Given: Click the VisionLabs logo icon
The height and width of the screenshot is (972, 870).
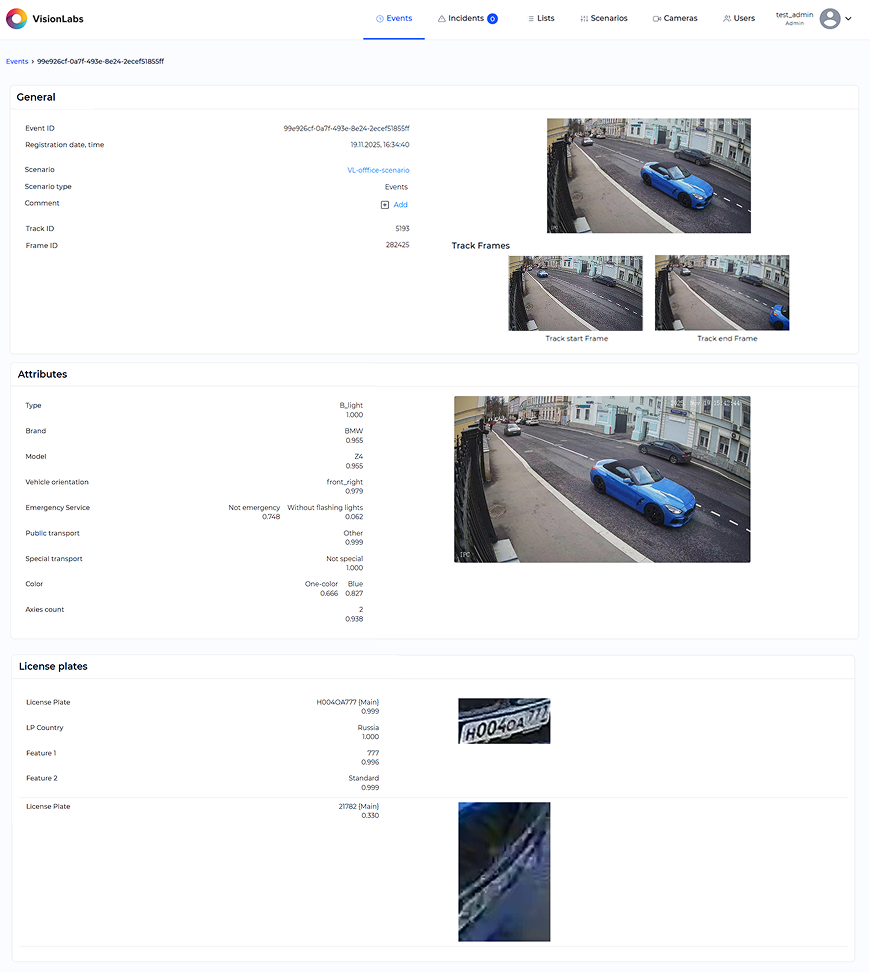Looking at the screenshot, I should 17,18.
